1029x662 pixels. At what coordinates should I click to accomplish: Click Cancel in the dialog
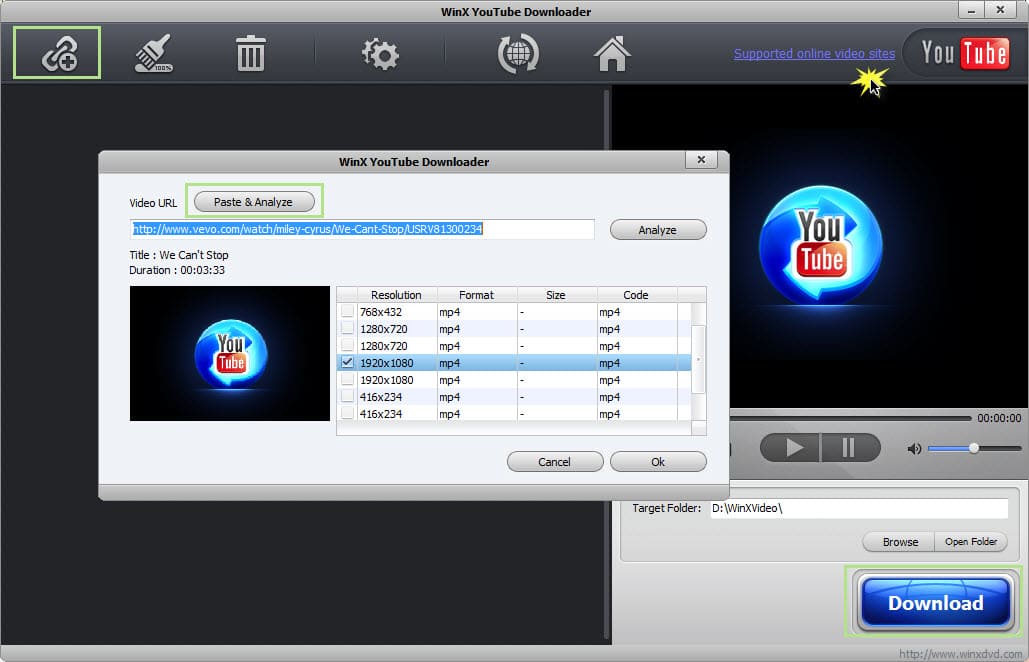(555, 462)
